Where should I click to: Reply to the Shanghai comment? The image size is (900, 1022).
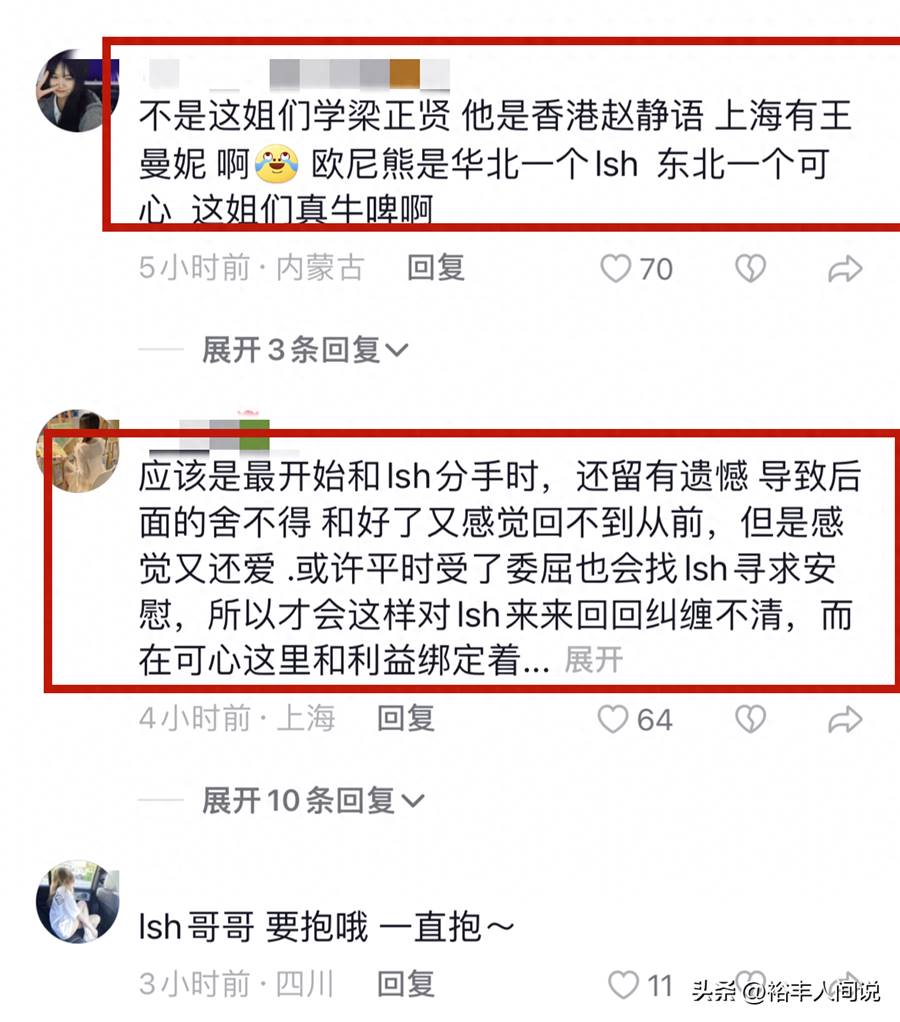406,719
